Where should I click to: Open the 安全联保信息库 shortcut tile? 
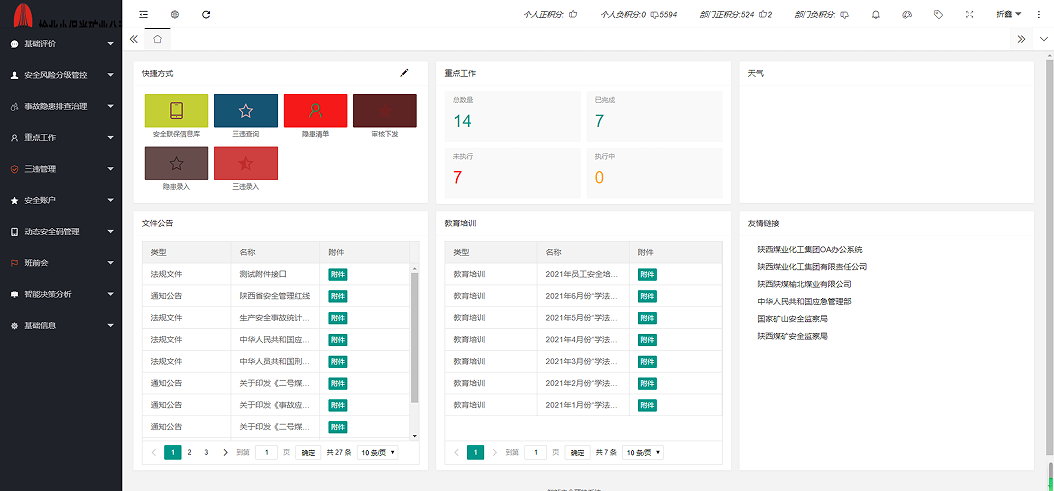click(176, 111)
